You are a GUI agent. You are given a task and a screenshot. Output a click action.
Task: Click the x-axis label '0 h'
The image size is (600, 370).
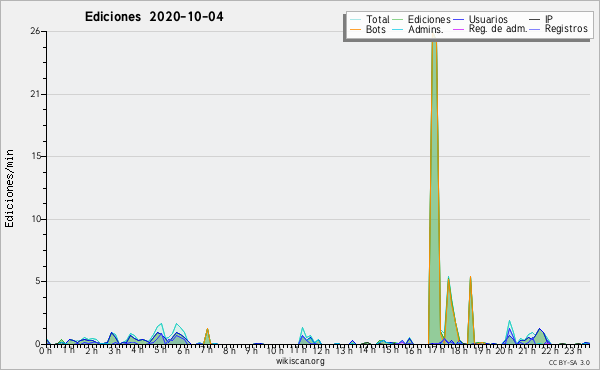pyautogui.click(x=46, y=351)
